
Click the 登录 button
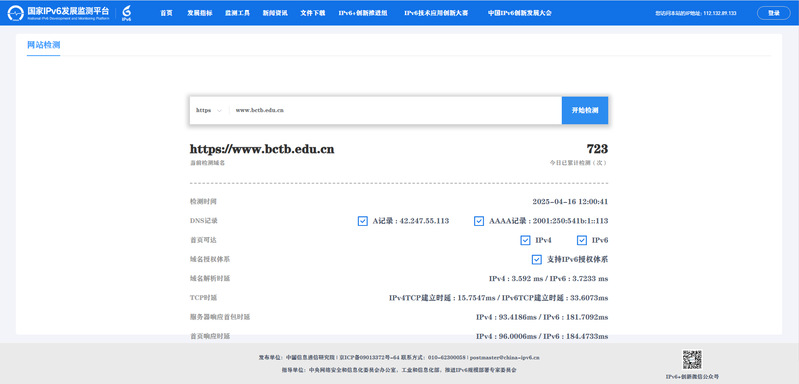pyautogui.click(x=774, y=13)
